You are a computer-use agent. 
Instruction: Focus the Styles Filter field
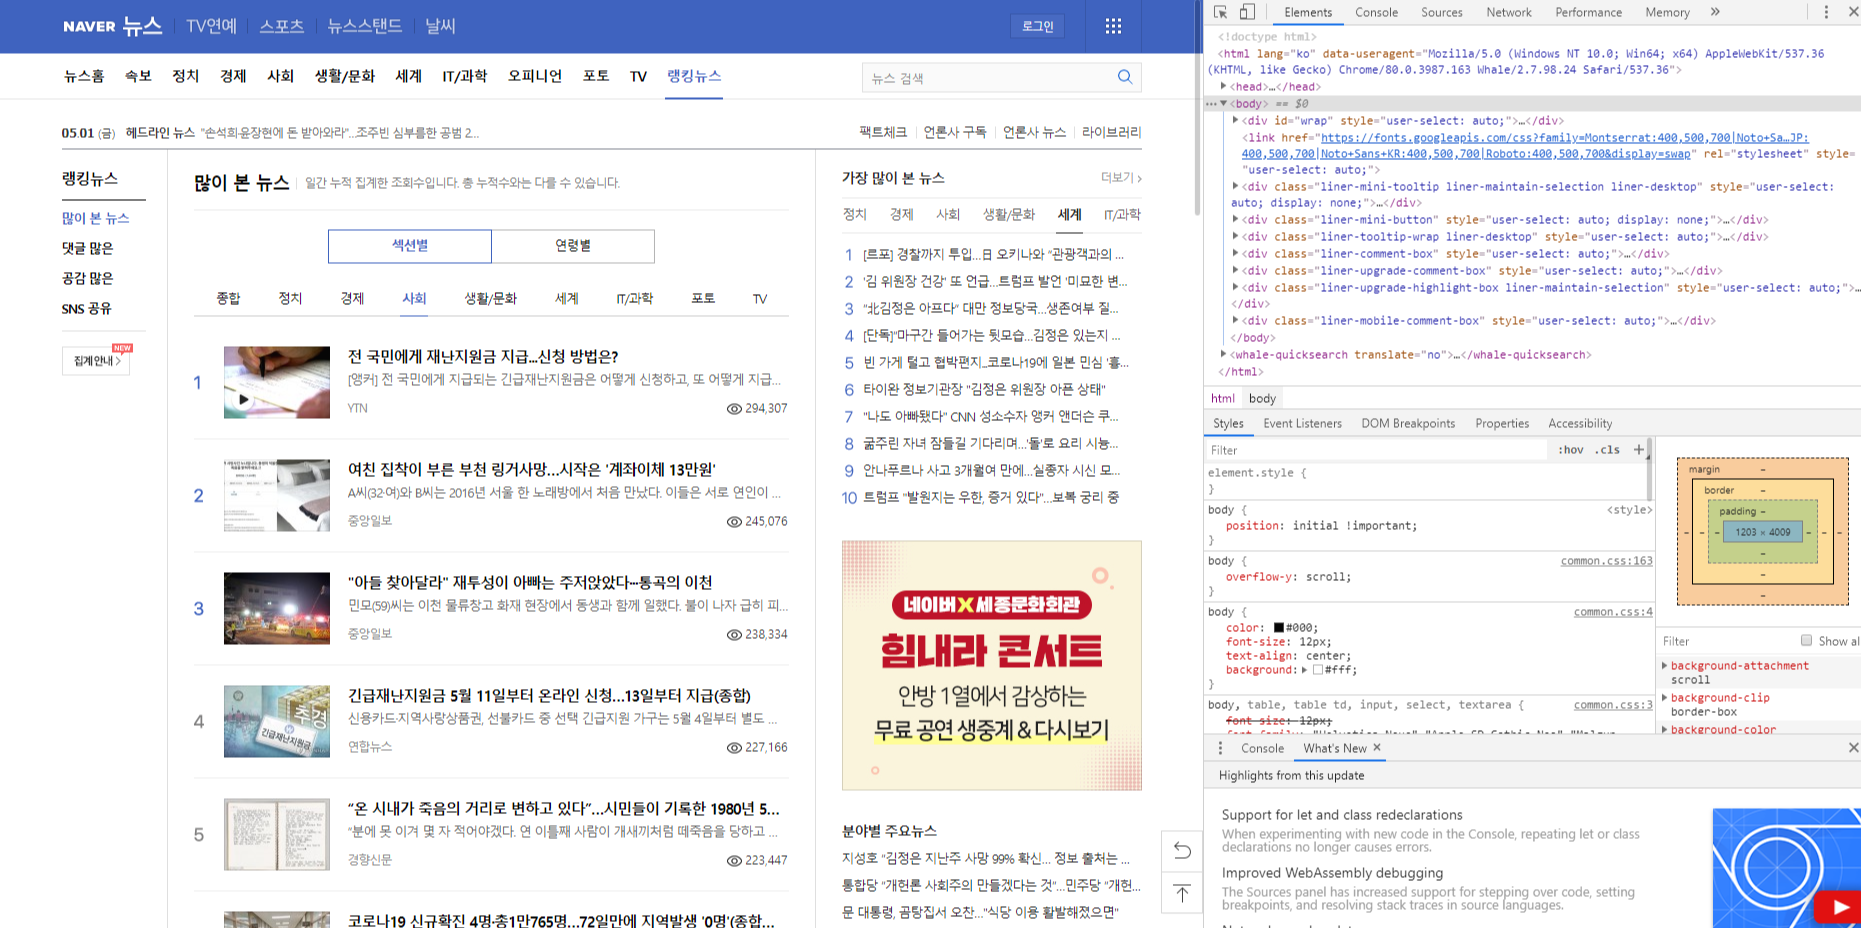(x=1376, y=450)
